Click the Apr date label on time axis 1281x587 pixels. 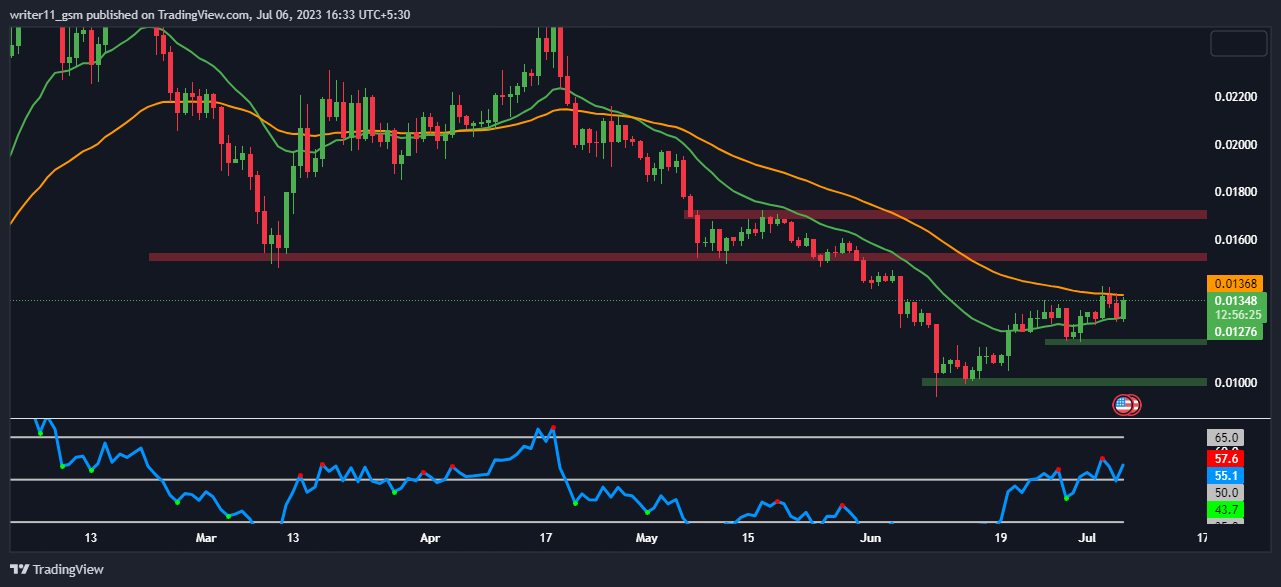pos(430,538)
